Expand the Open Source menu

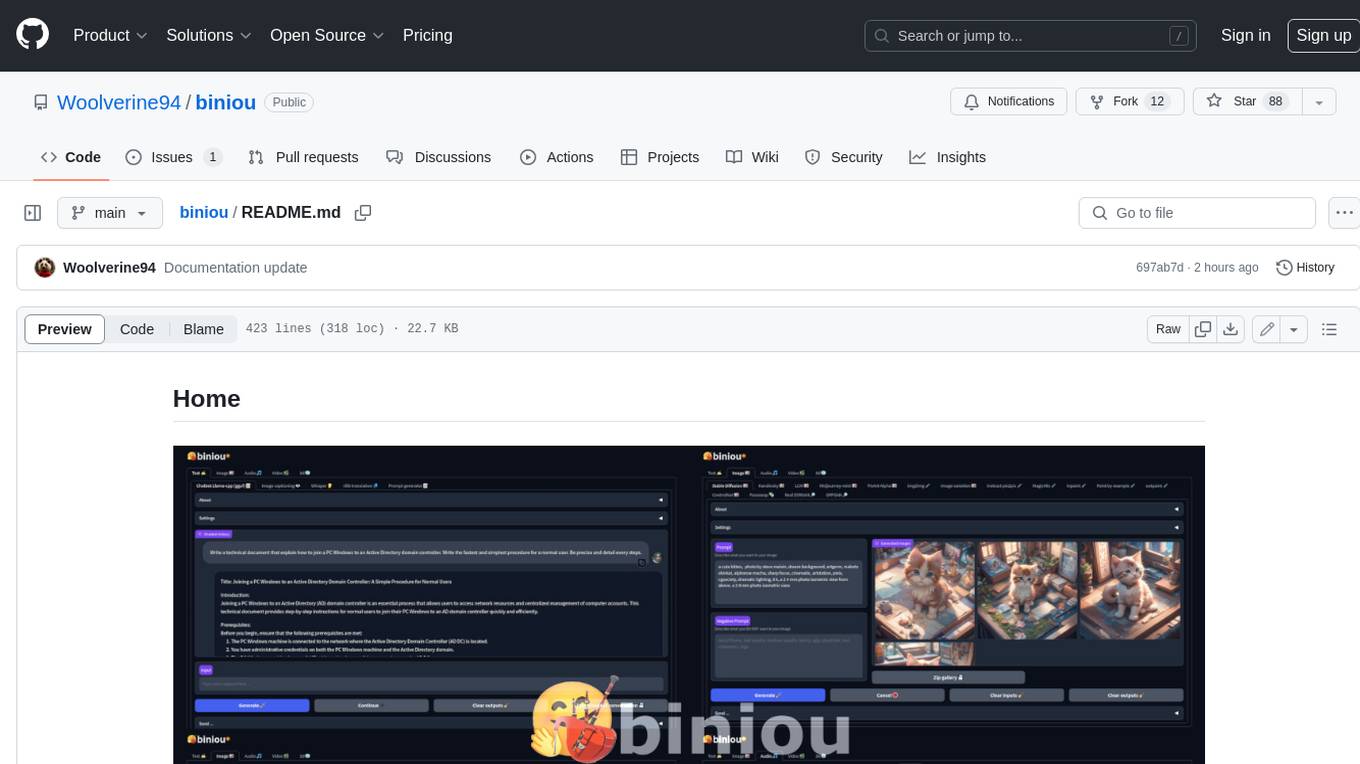327,35
